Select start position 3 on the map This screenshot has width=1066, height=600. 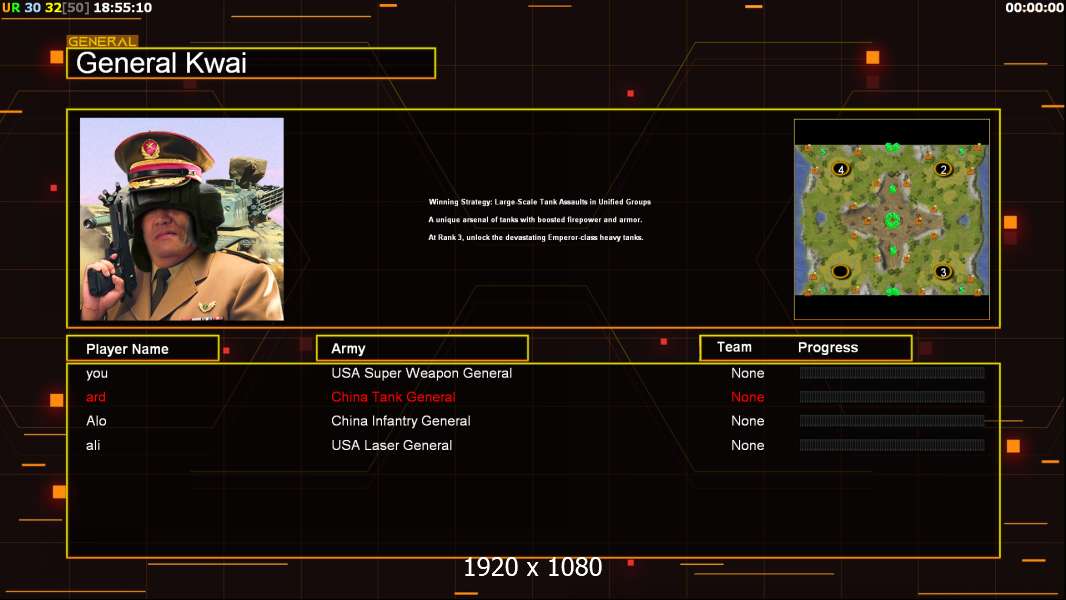click(943, 272)
